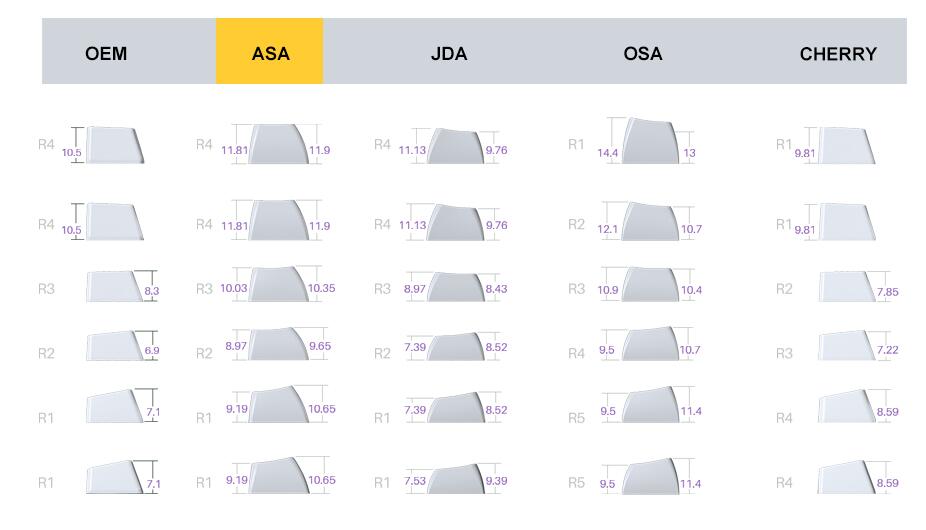Select the highlighted ASA tab
Viewport: 926px width, 530px height.
coord(270,54)
